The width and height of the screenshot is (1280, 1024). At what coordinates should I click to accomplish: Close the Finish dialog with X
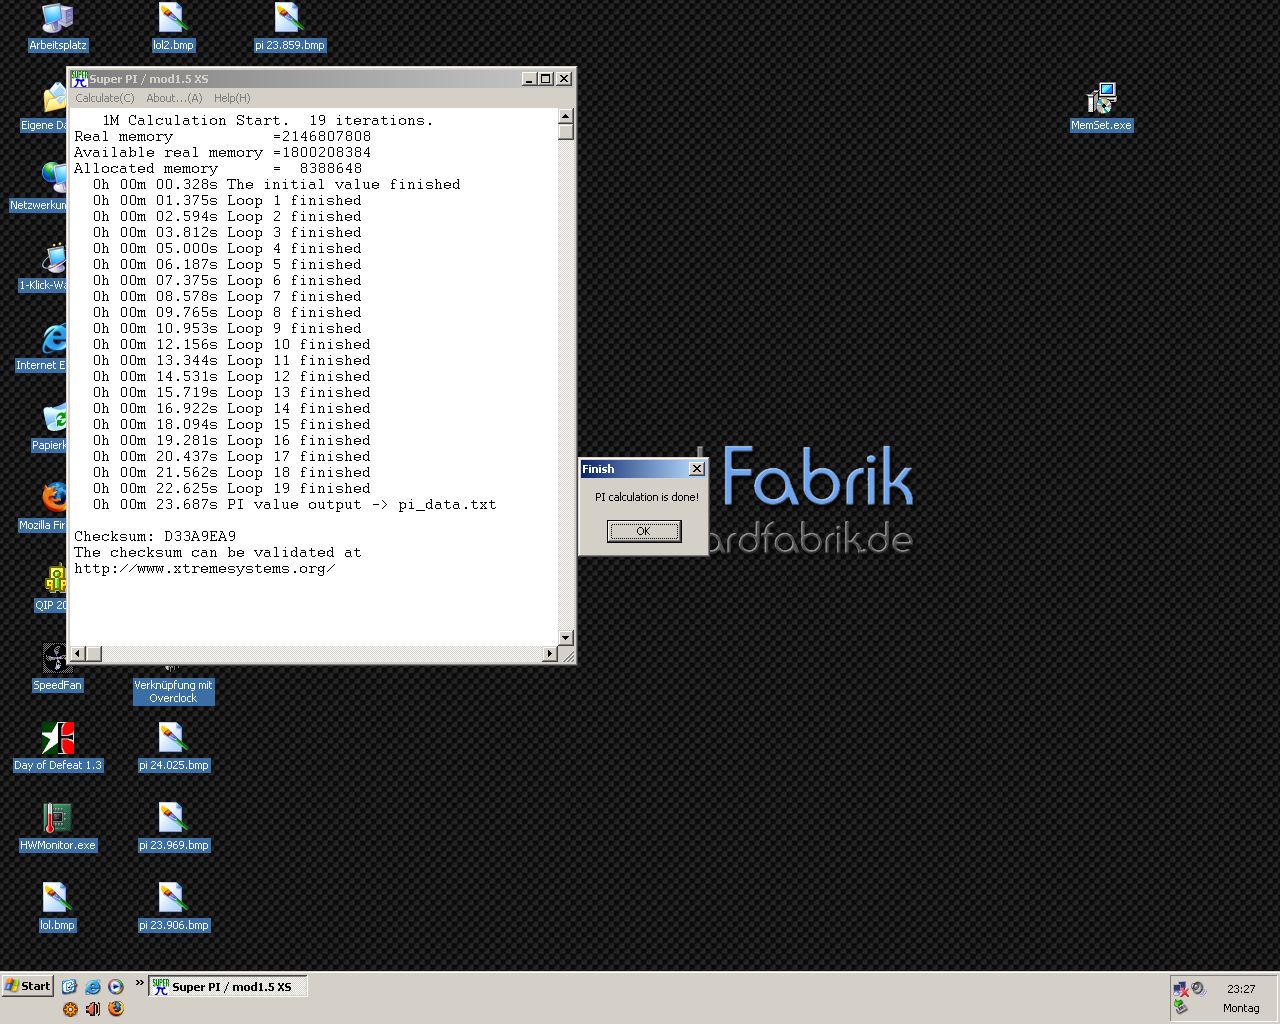697,468
